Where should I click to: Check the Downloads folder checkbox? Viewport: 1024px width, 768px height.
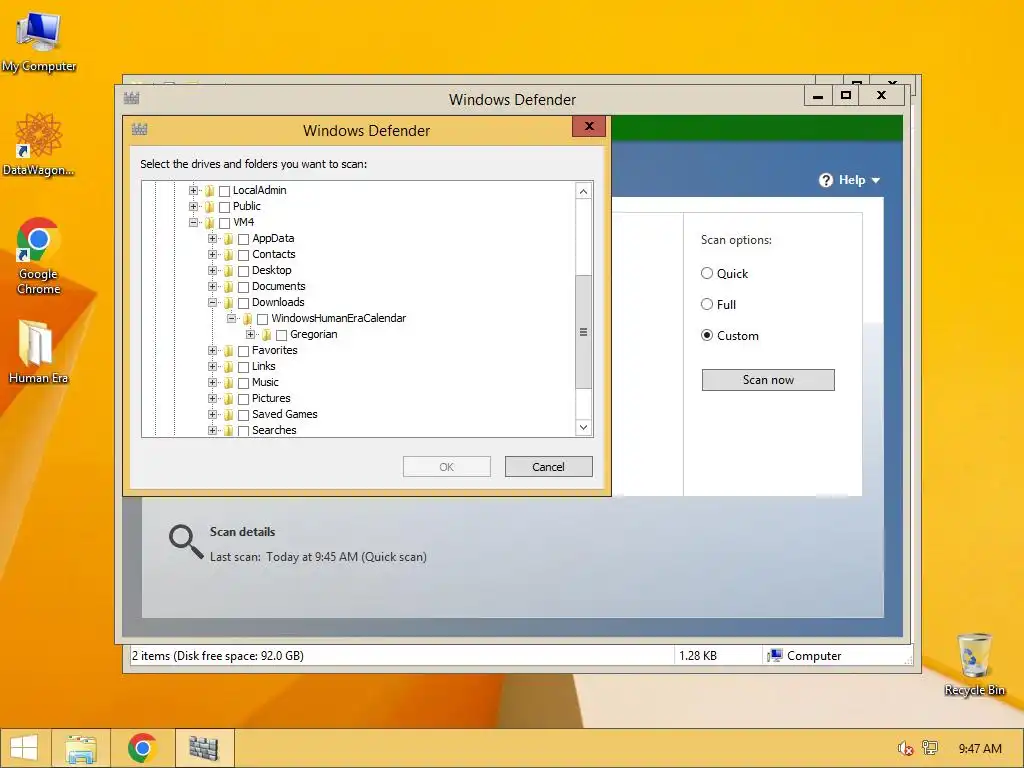coord(244,303)
